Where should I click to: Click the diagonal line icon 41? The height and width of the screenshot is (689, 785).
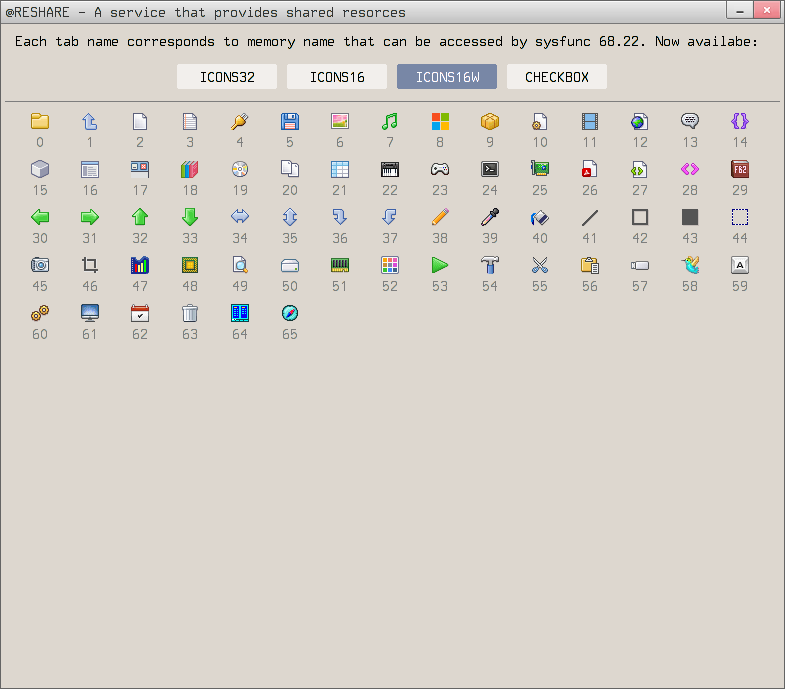pyautogui.click(x=590, y=217)
